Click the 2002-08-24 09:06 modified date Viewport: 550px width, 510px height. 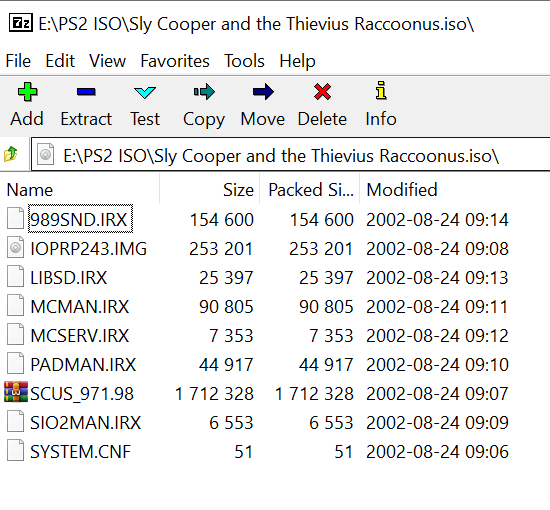(437, 452)
